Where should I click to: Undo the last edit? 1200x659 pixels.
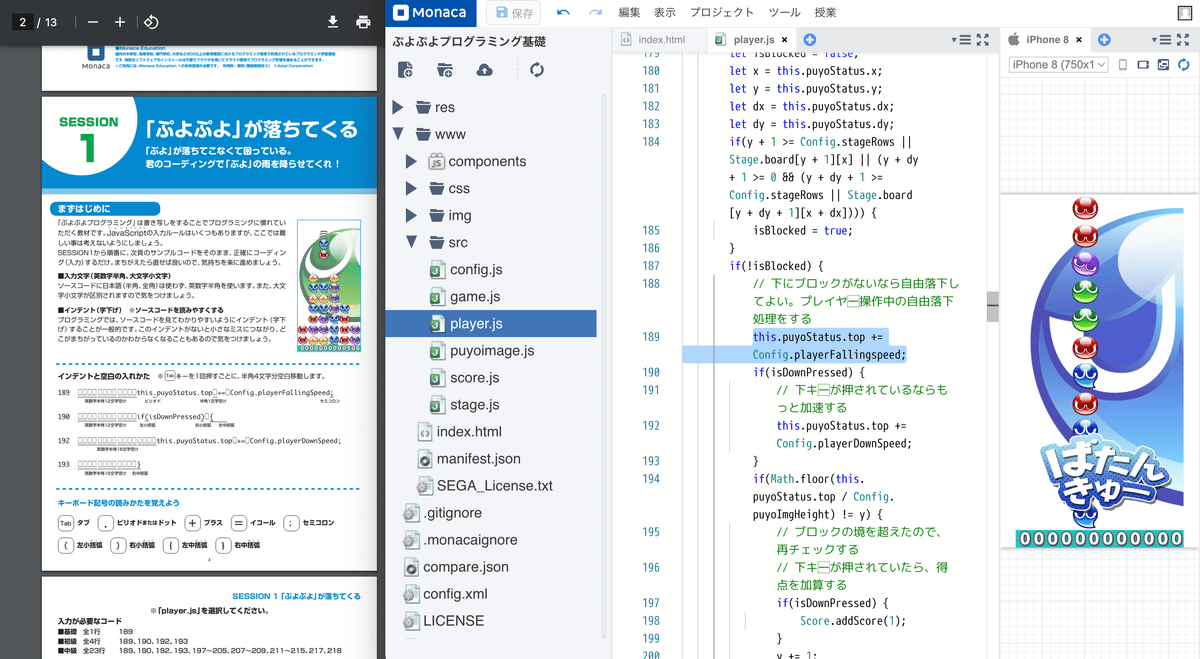click(x=564, y=12)
